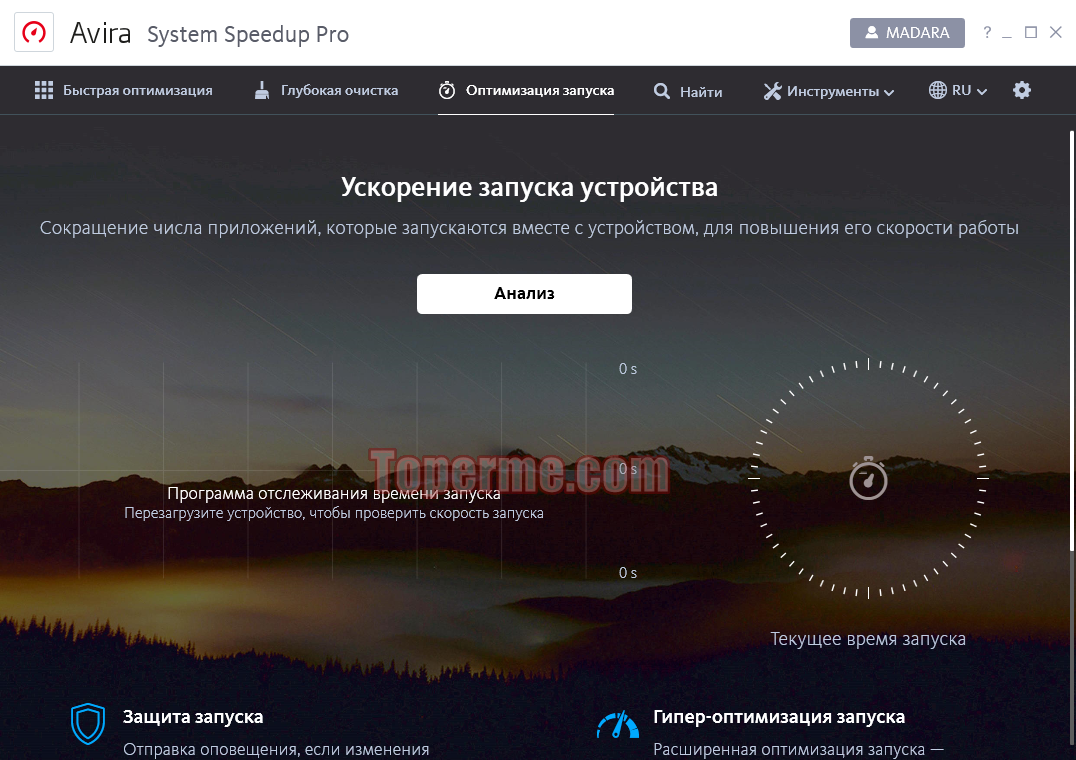Open settings with the gear icon
1076x760 pixels.
coord(1022,91)
